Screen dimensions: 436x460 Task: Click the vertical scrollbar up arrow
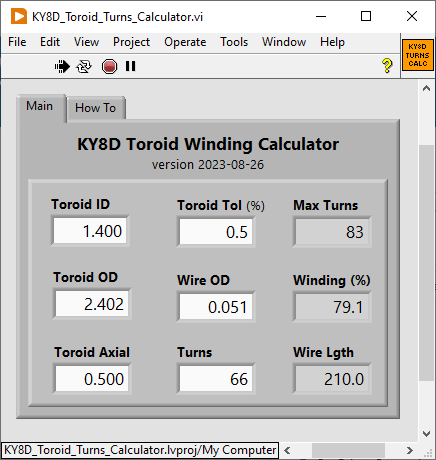(x=426, y=88)
